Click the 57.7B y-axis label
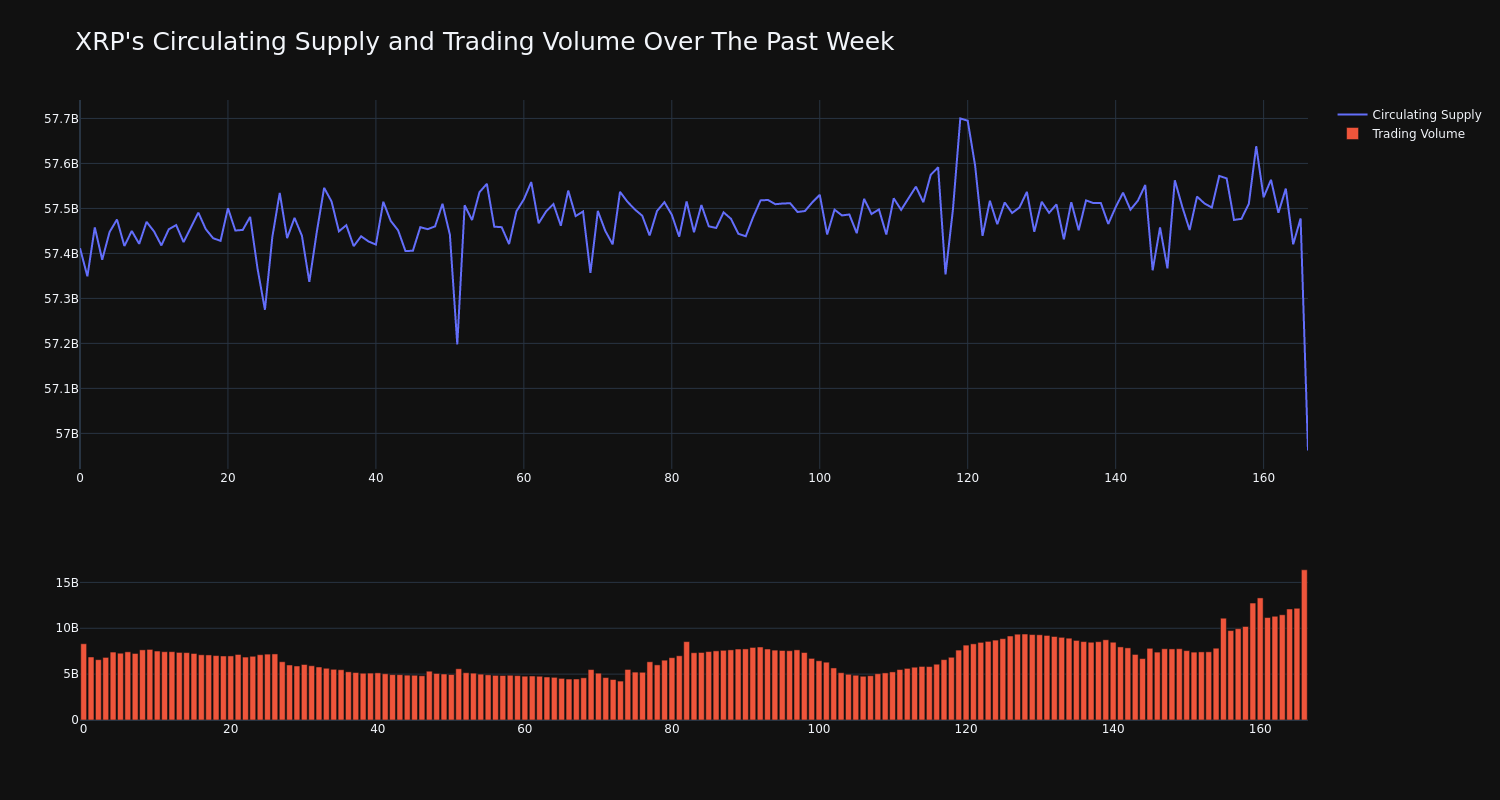1500x800 pixels. pyautogui.click(x=61, y=119)
